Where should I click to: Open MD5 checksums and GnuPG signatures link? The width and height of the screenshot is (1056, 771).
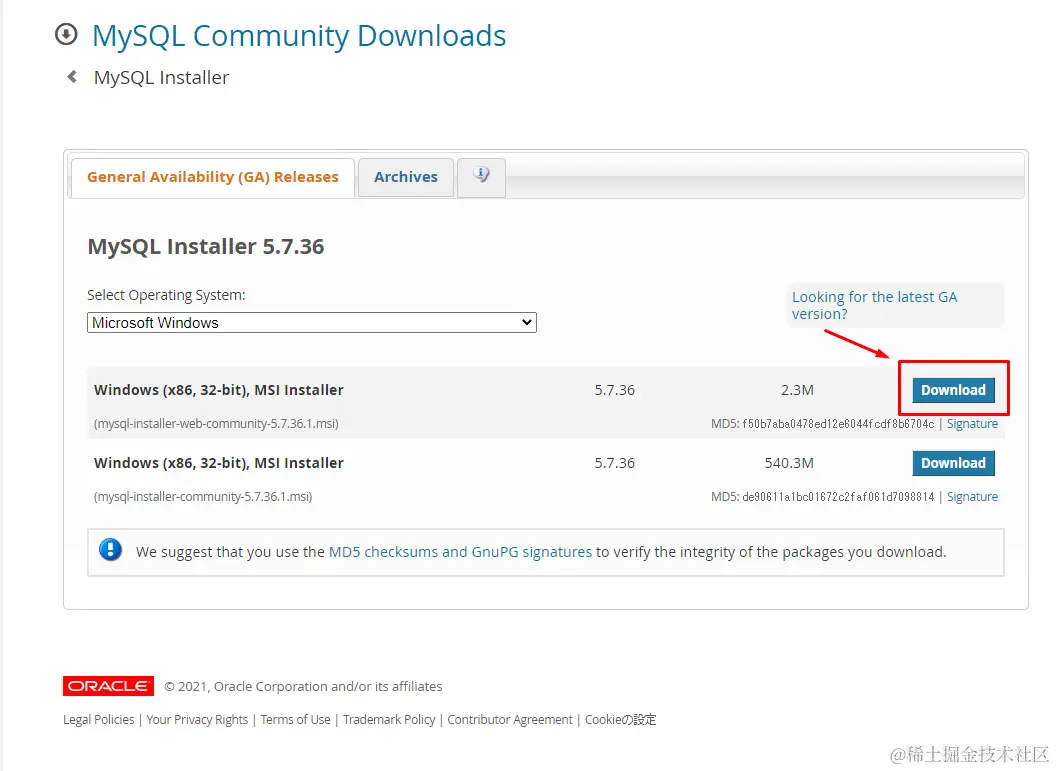click(x=460, y=551)
